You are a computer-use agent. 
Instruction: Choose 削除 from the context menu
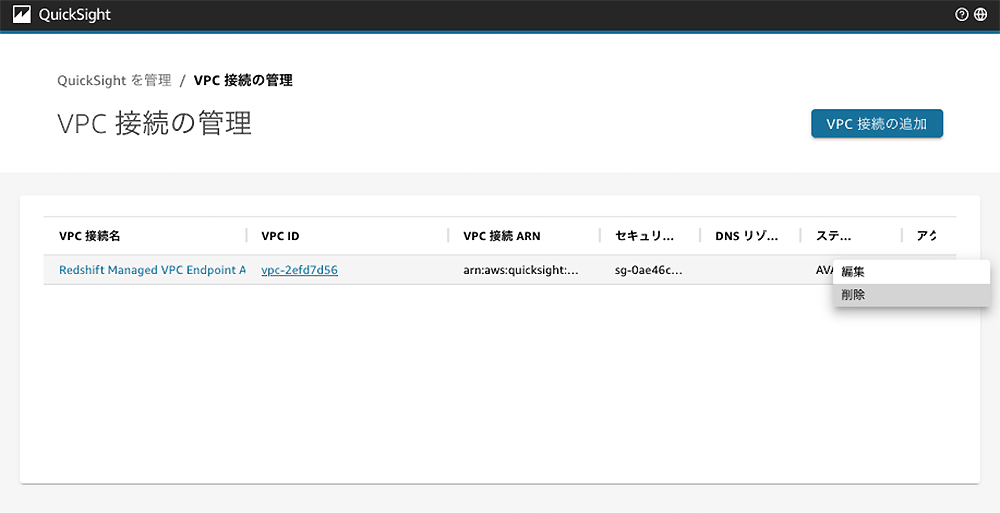tap(911, 295)
